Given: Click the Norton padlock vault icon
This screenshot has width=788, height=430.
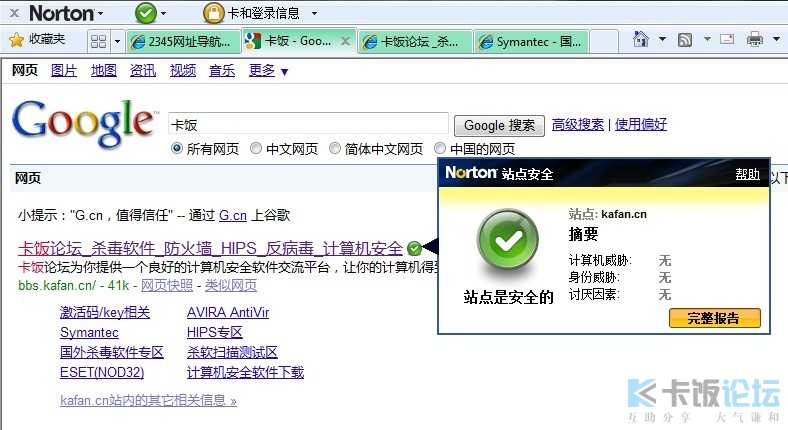Looking at the screenshot, I should coord(213,13).
